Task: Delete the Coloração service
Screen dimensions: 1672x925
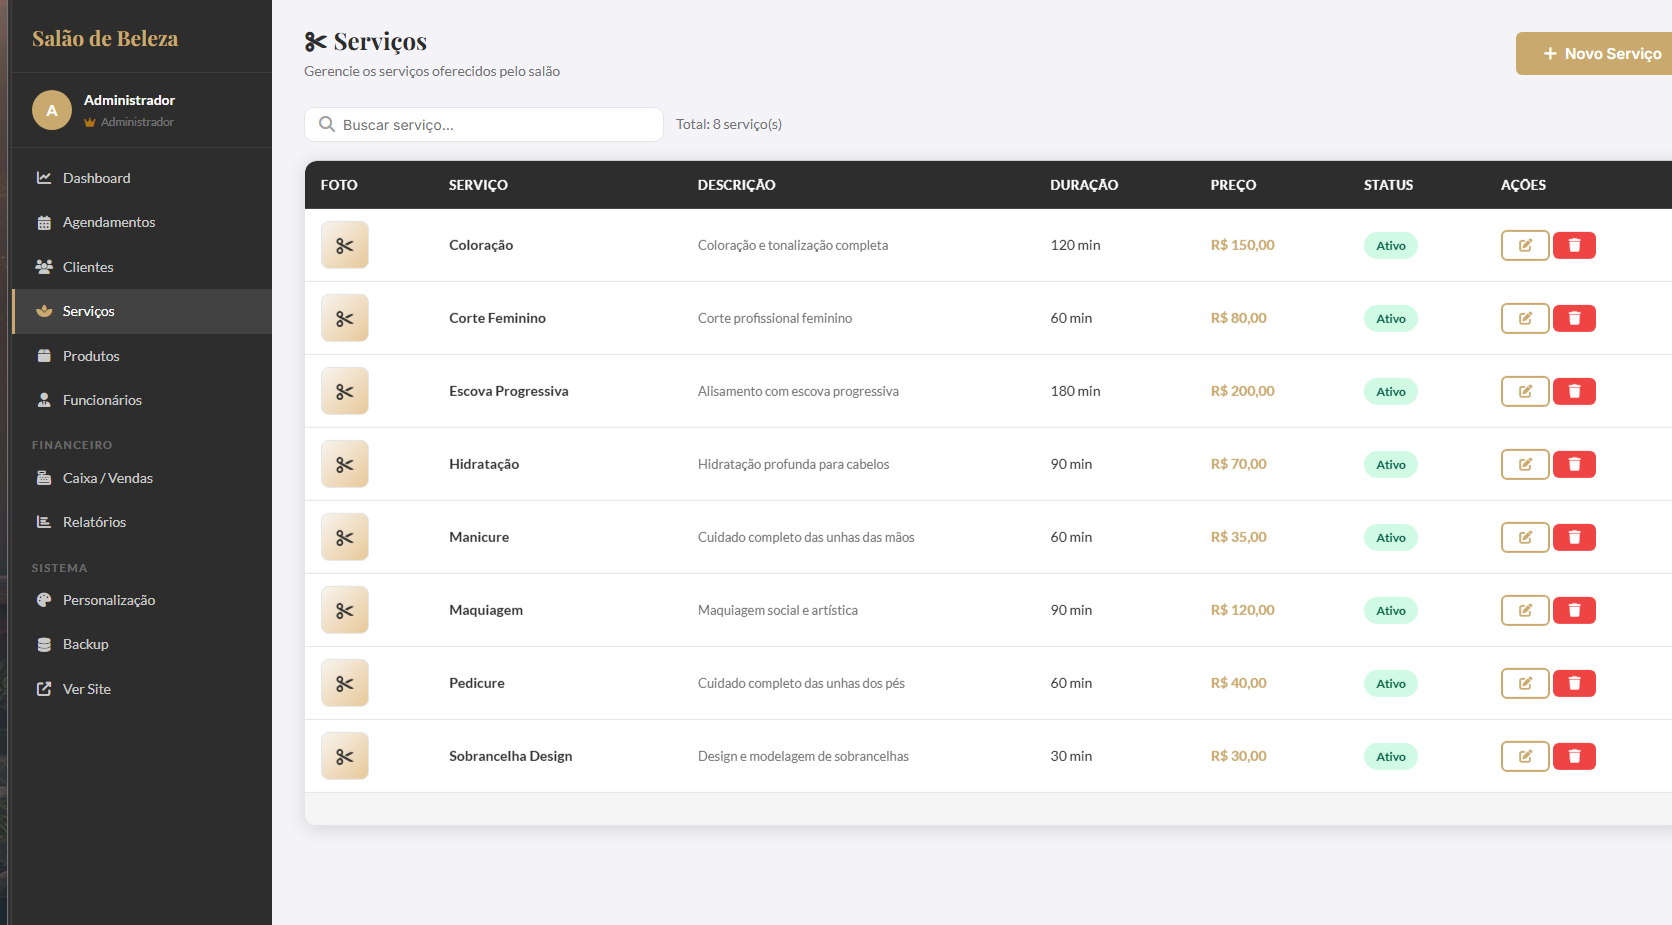Action: 1574,245
